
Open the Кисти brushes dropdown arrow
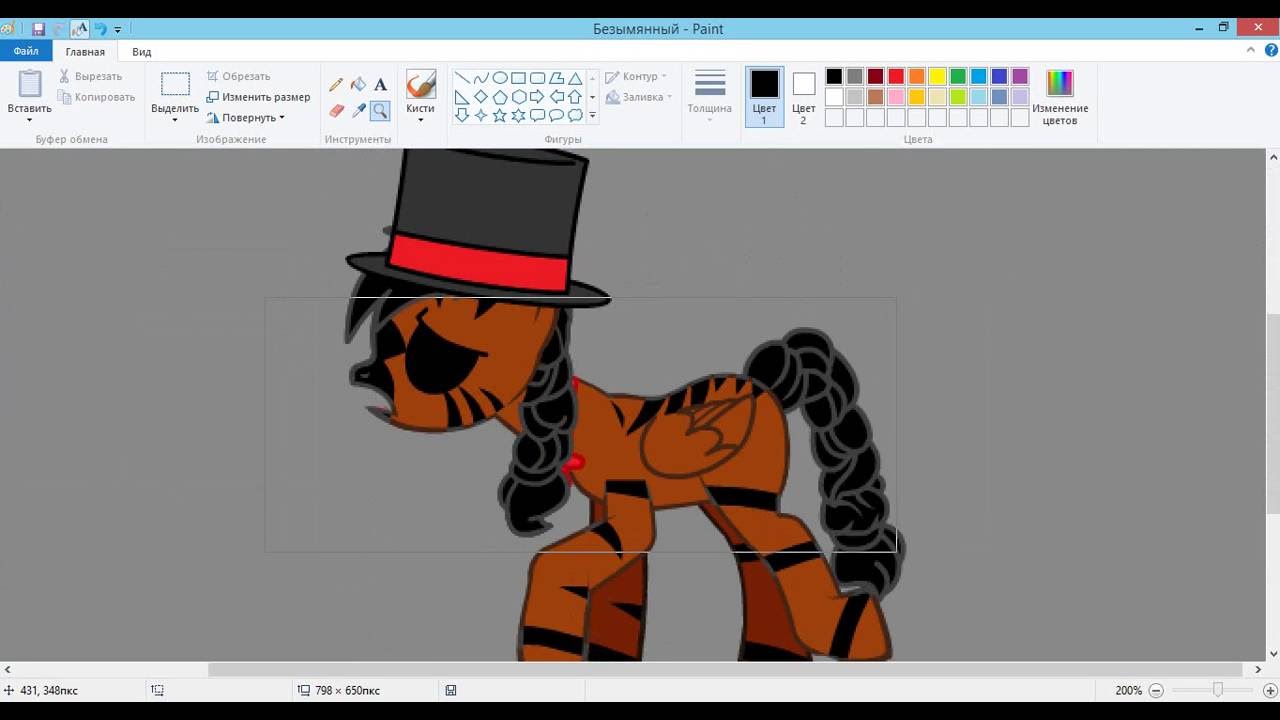pyautogui.click(x=421, y=120)
